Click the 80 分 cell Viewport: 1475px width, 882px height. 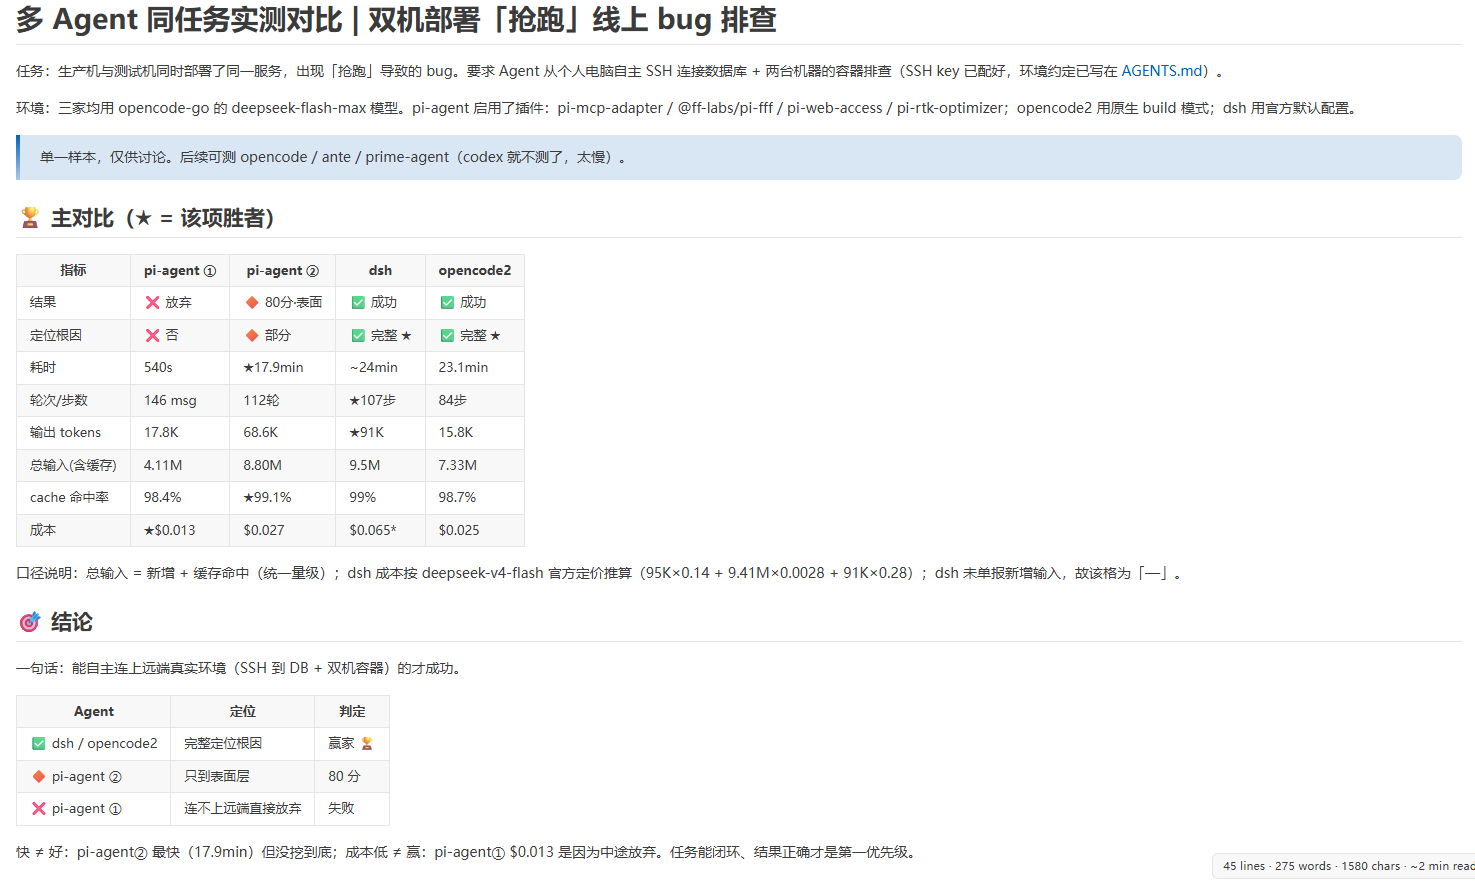(352, 776)
